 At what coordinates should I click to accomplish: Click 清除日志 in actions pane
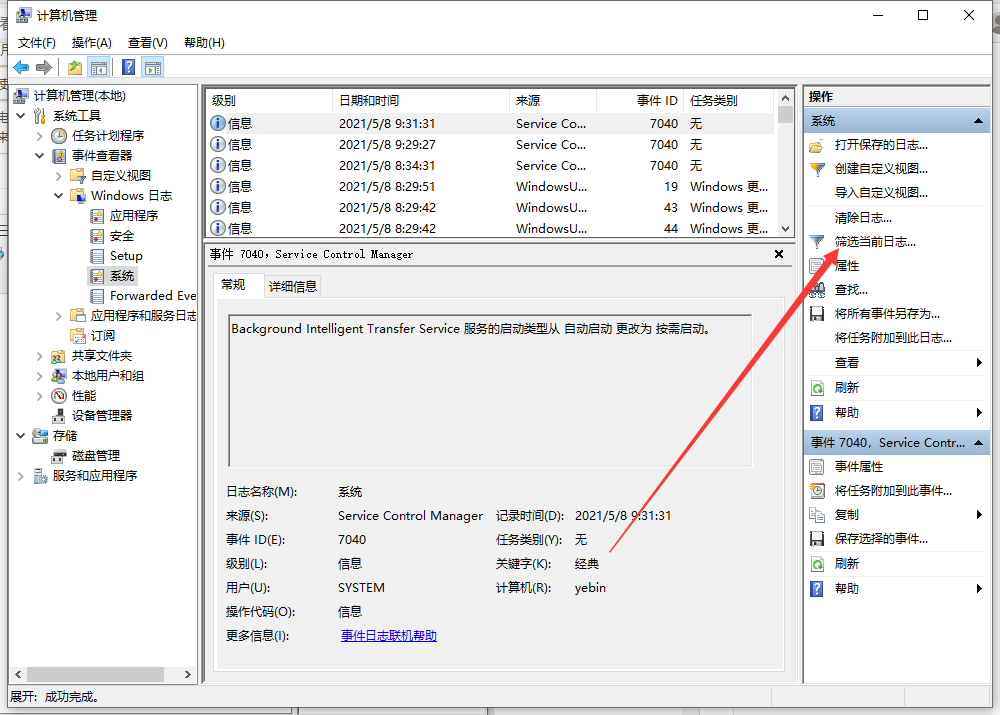[x=863, y=217]
